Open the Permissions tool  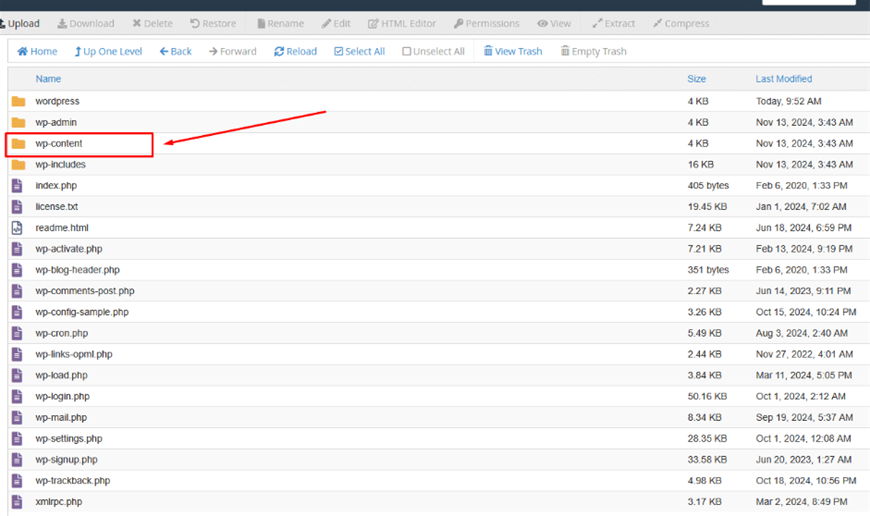[x=487, y=23]
